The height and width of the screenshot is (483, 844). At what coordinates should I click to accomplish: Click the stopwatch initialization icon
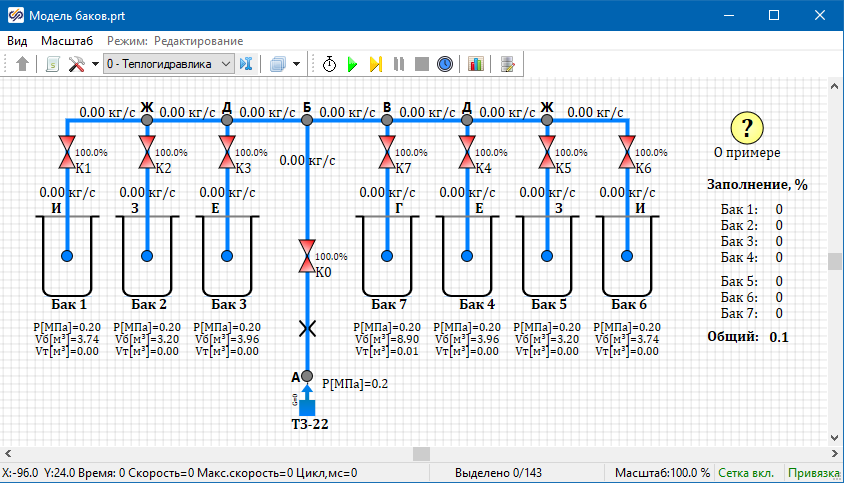(330, 64)
